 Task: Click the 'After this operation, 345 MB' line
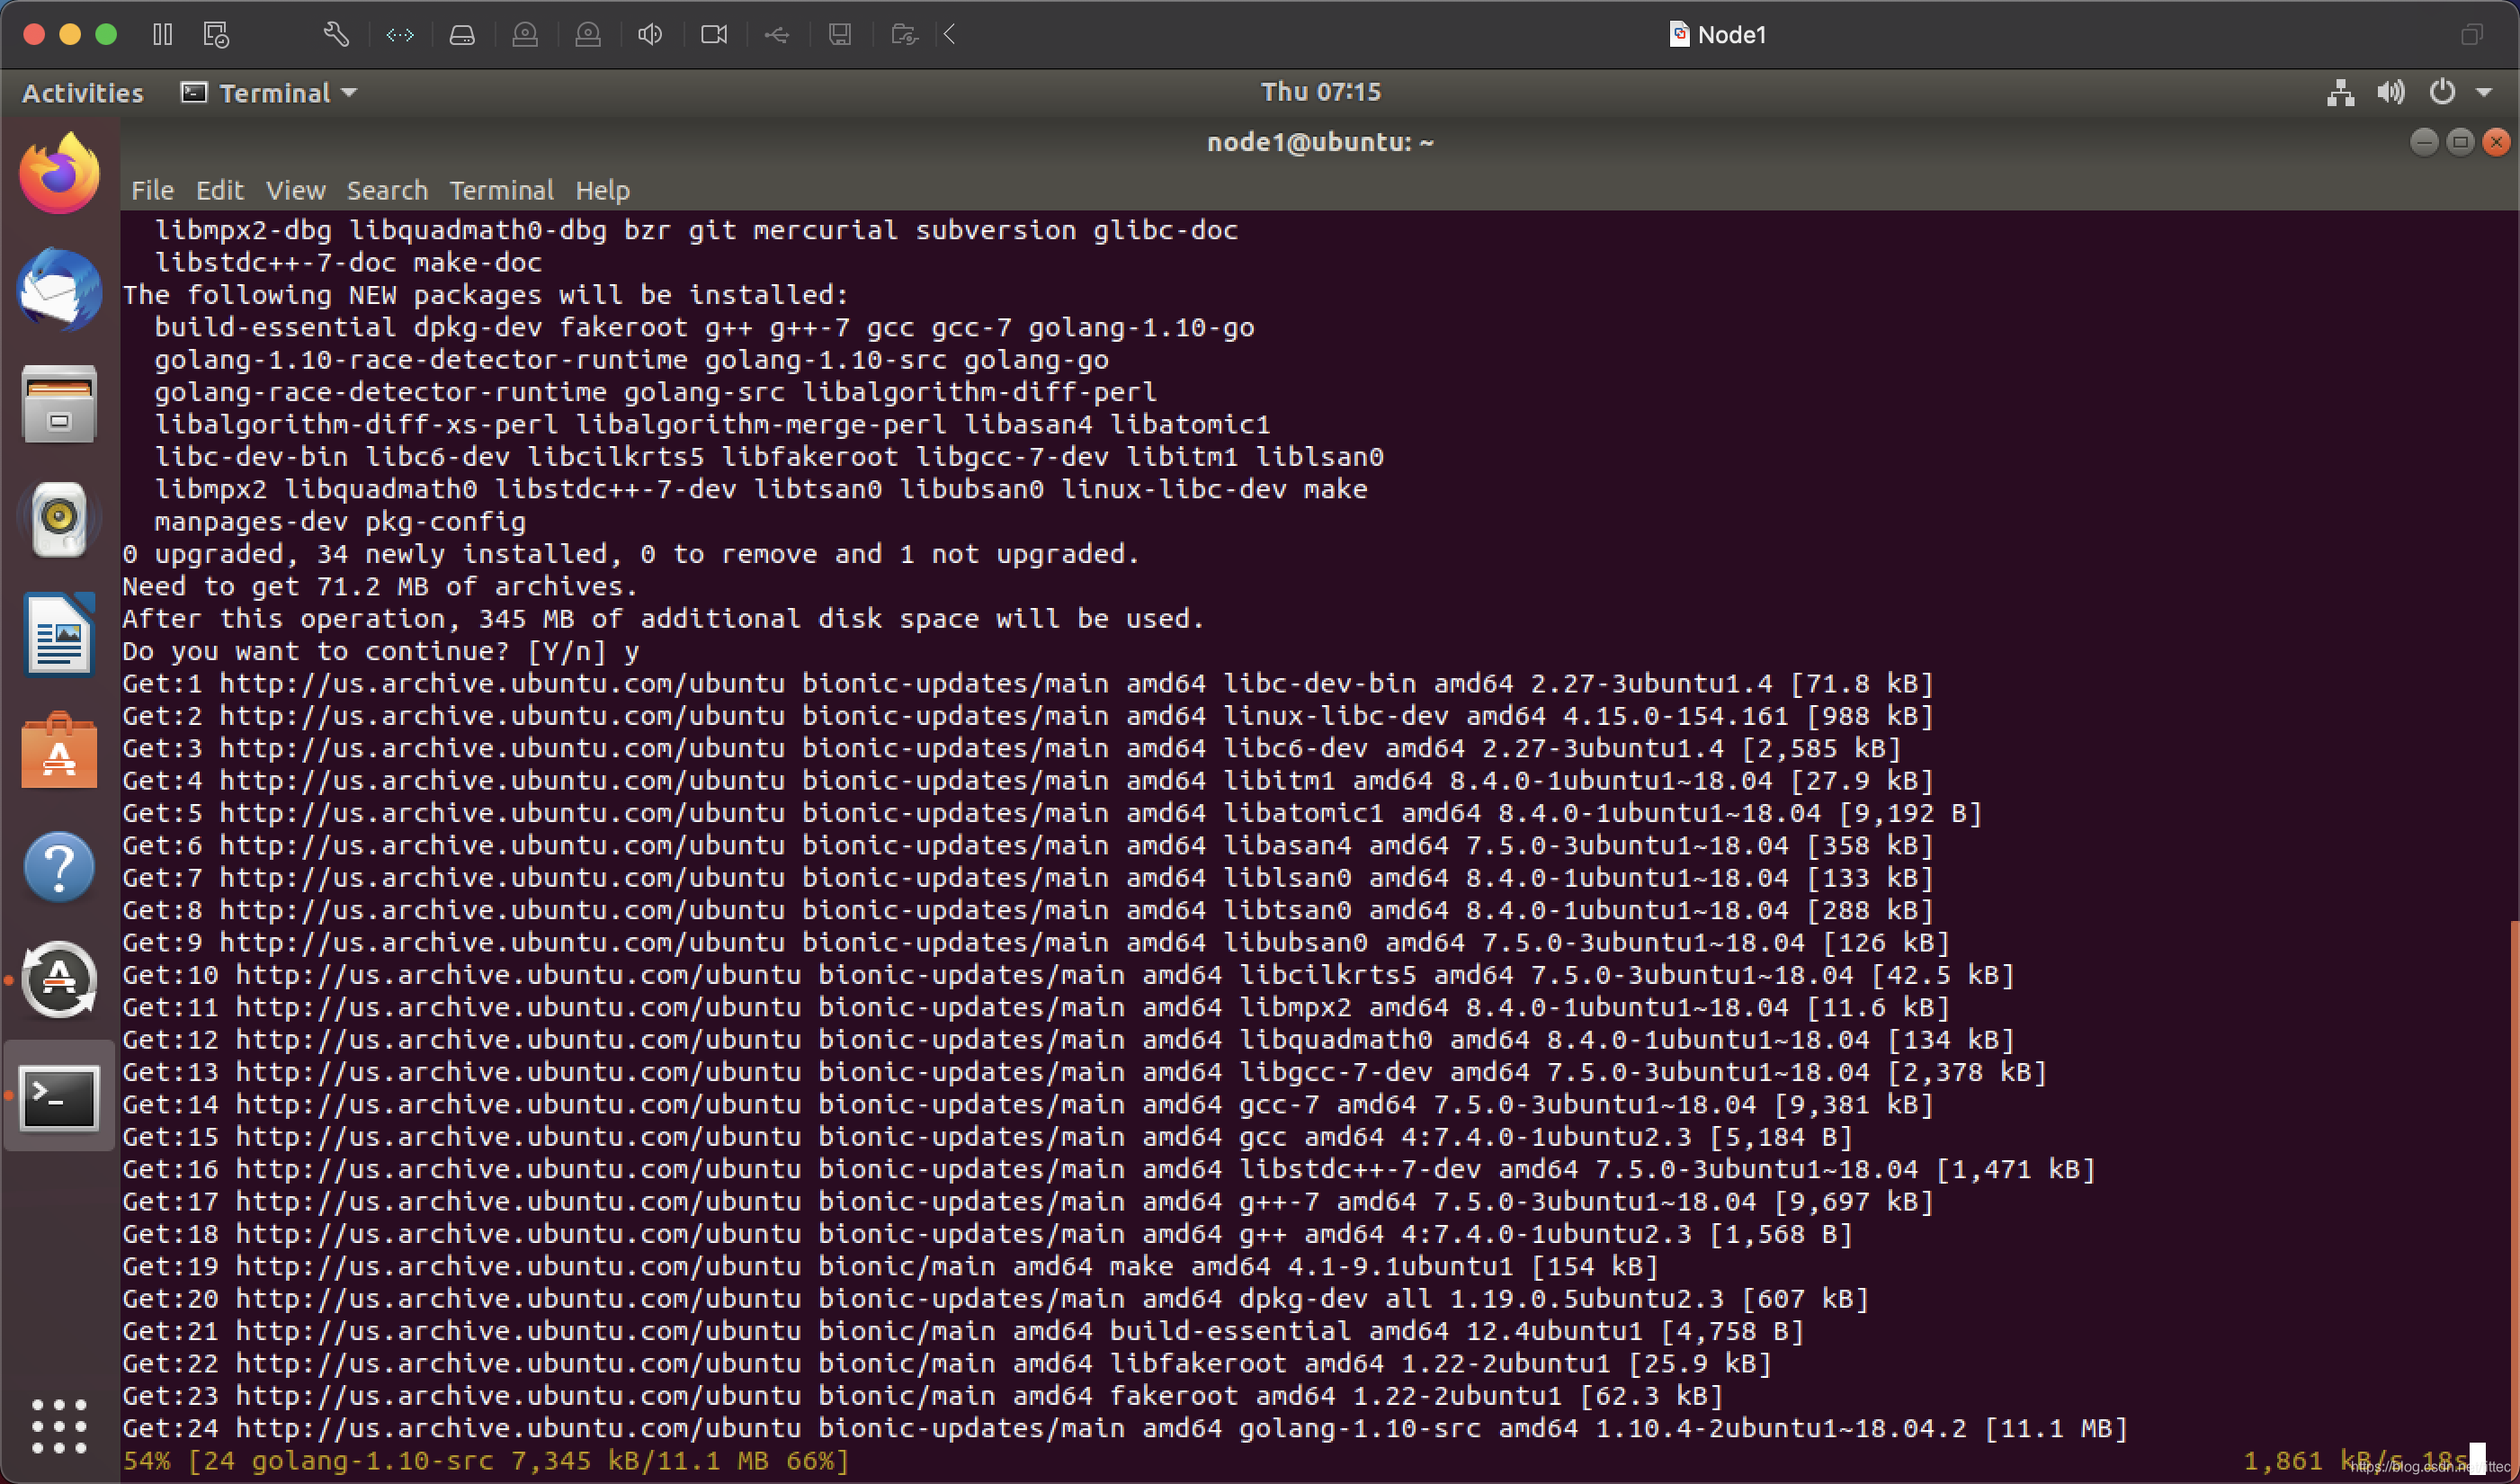coord(663,619)
